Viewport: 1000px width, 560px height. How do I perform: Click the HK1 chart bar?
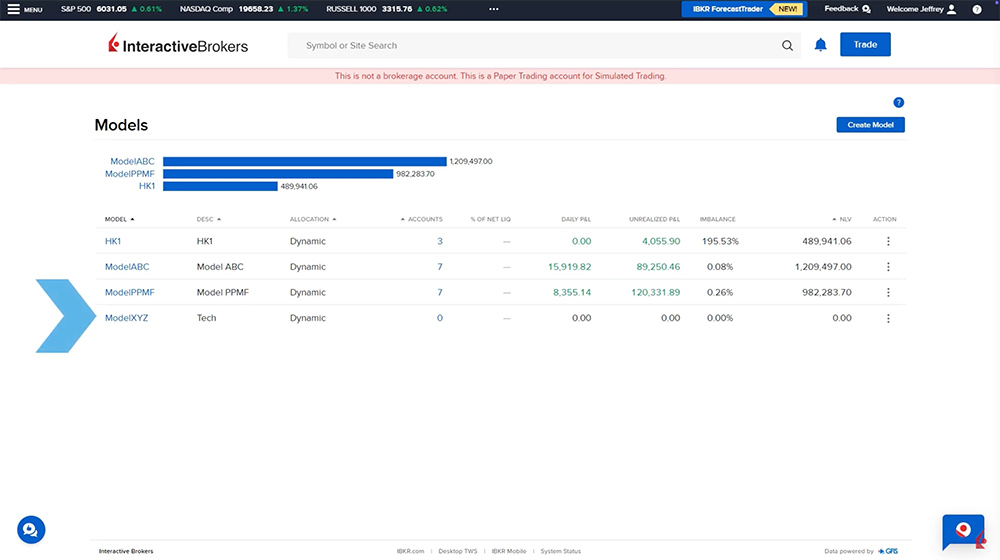pyautogui.click(x=220, y=186)
